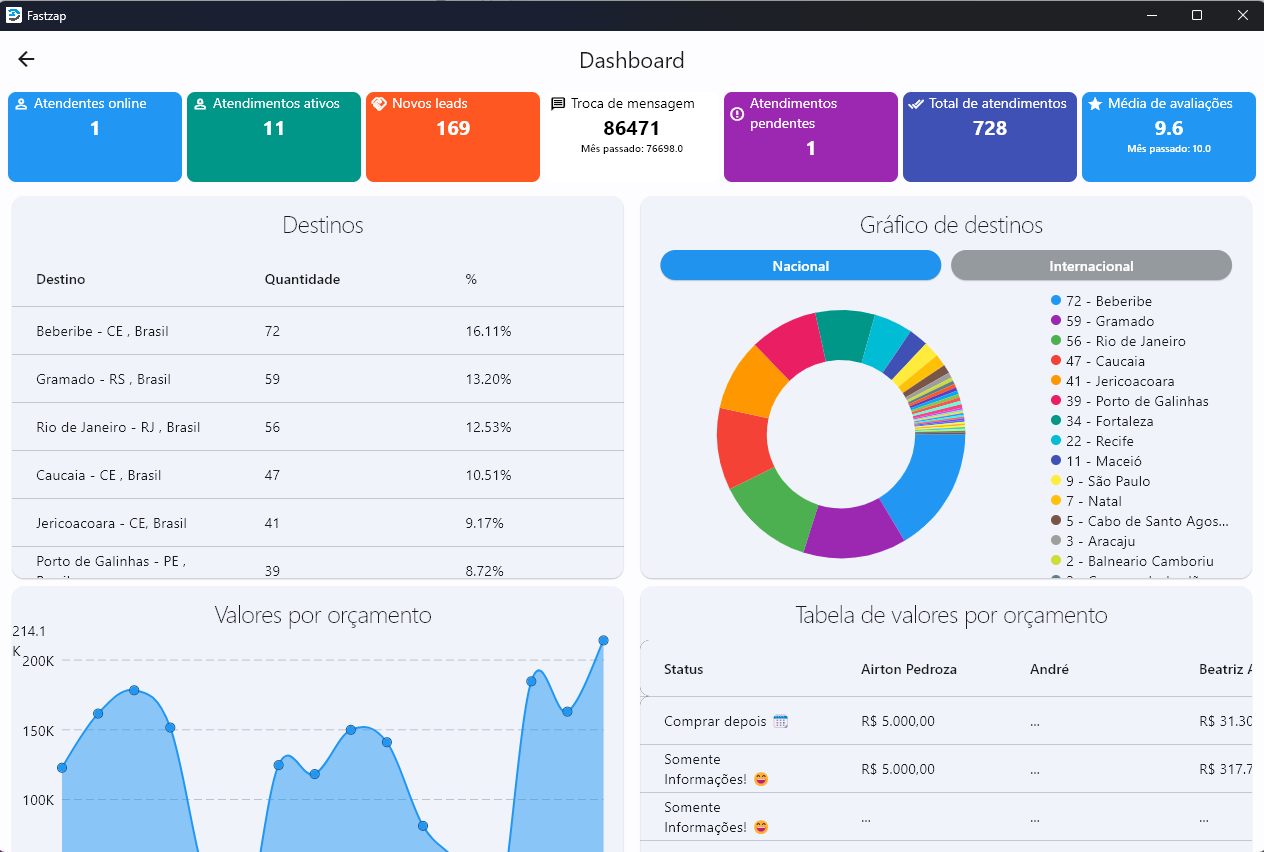Click the Fastzap app logo in title bar

pyautogui.click(x=14, y=15)
